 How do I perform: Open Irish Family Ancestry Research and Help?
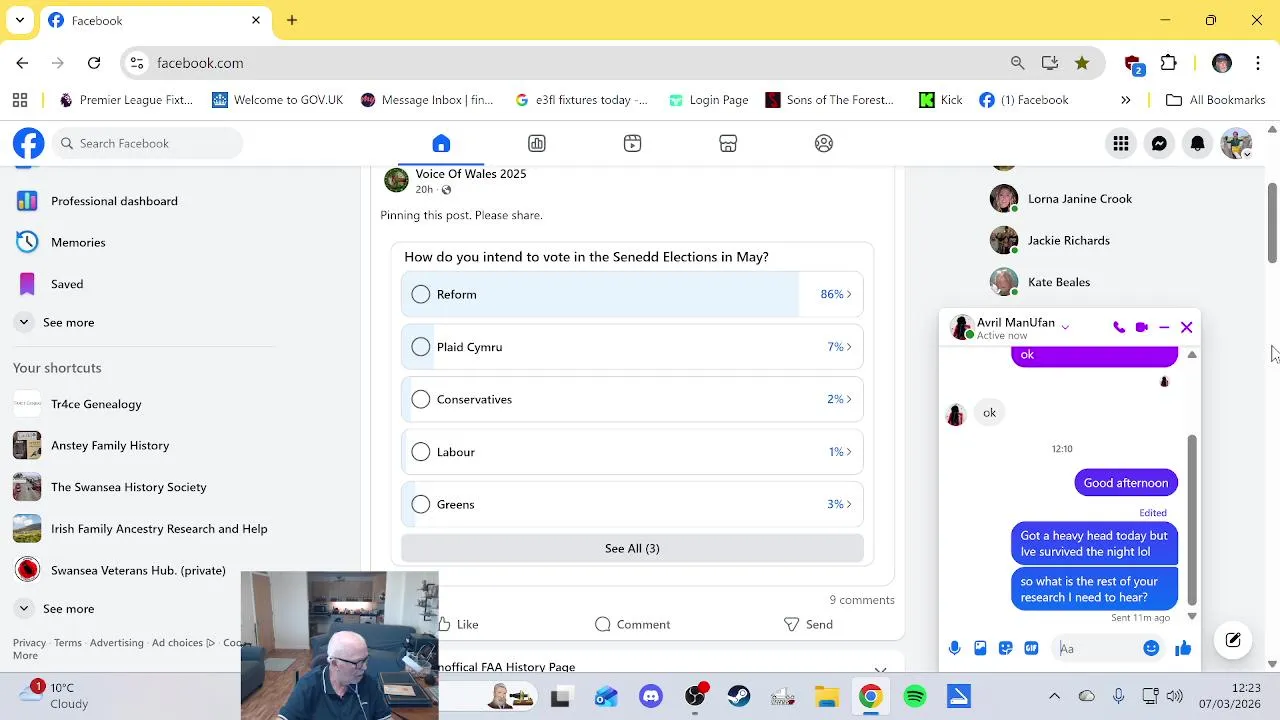[x=159, y=528]
